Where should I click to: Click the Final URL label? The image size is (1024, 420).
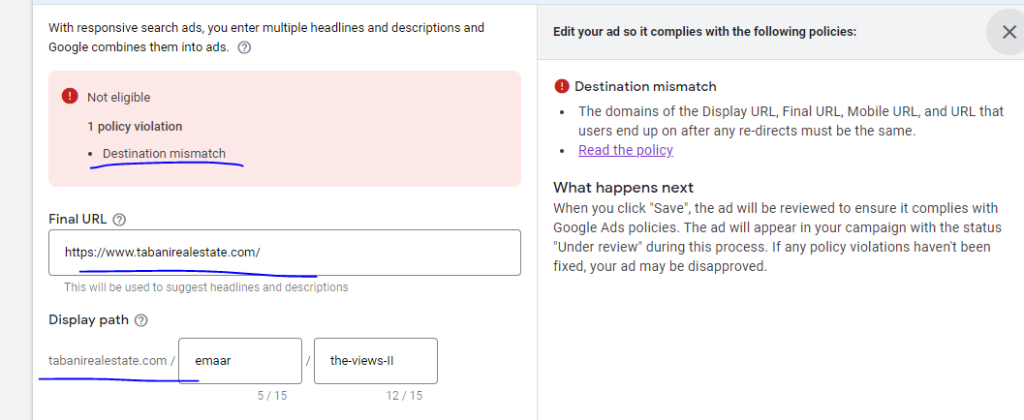[78, 219]
